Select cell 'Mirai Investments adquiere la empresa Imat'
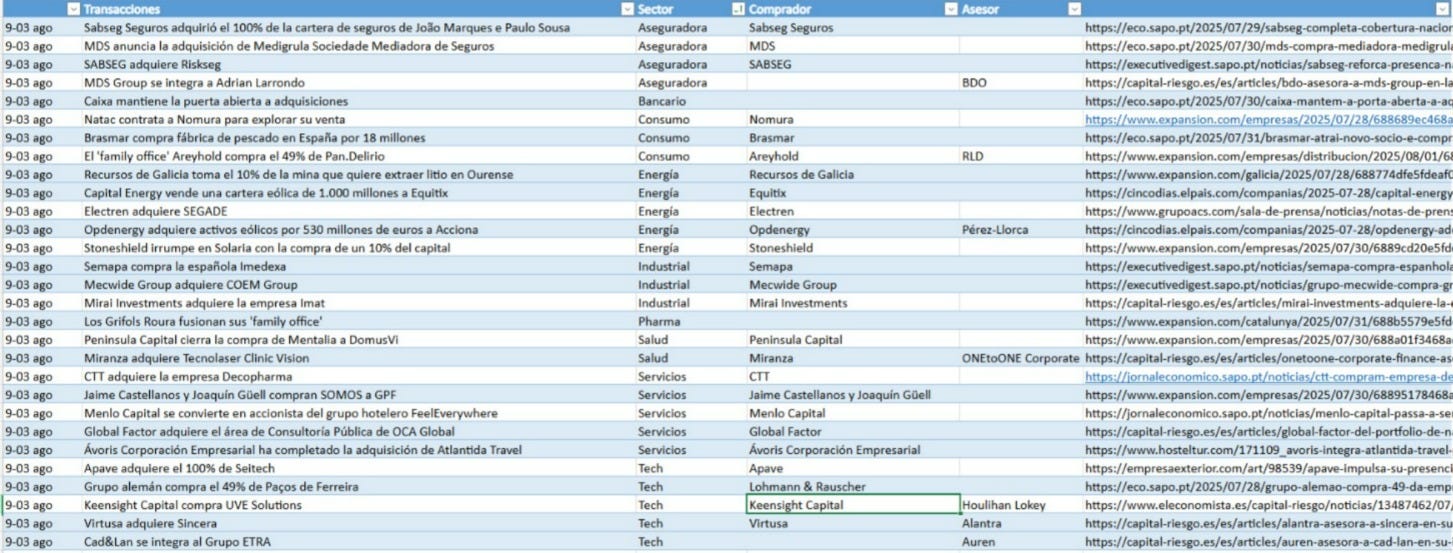Screen dimensions: 1453x553 pyautogui.click(x=358, y=303)
